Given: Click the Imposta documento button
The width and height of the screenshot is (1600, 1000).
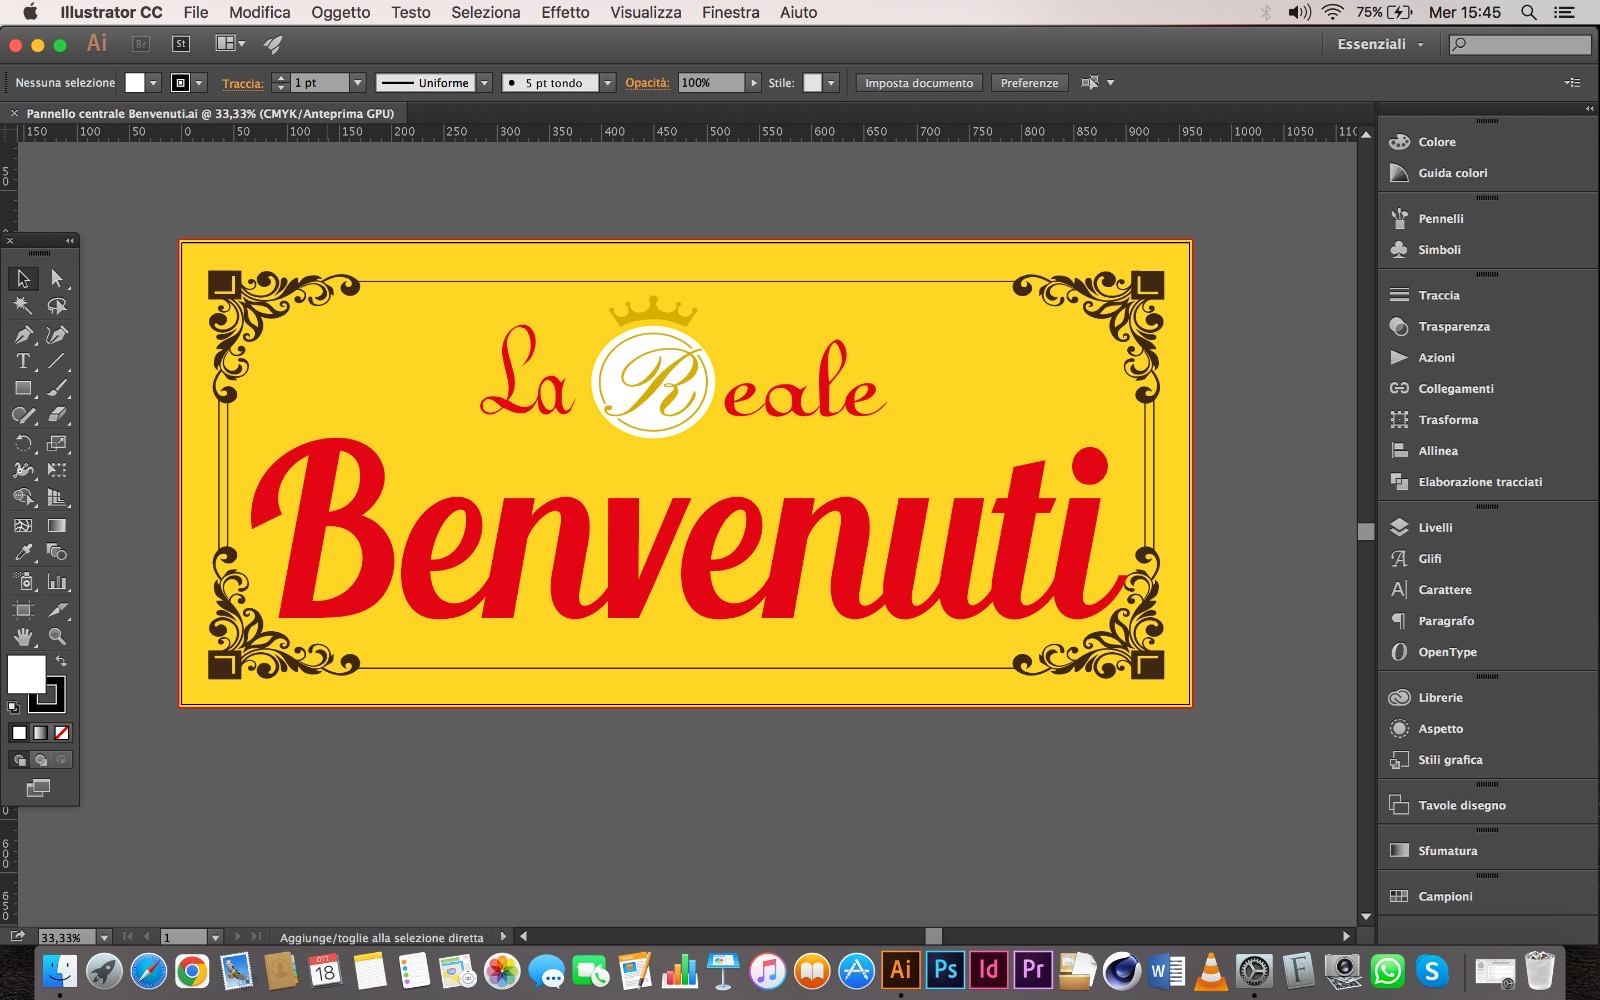Looking at the screenshot, I should tap(919, 83).
